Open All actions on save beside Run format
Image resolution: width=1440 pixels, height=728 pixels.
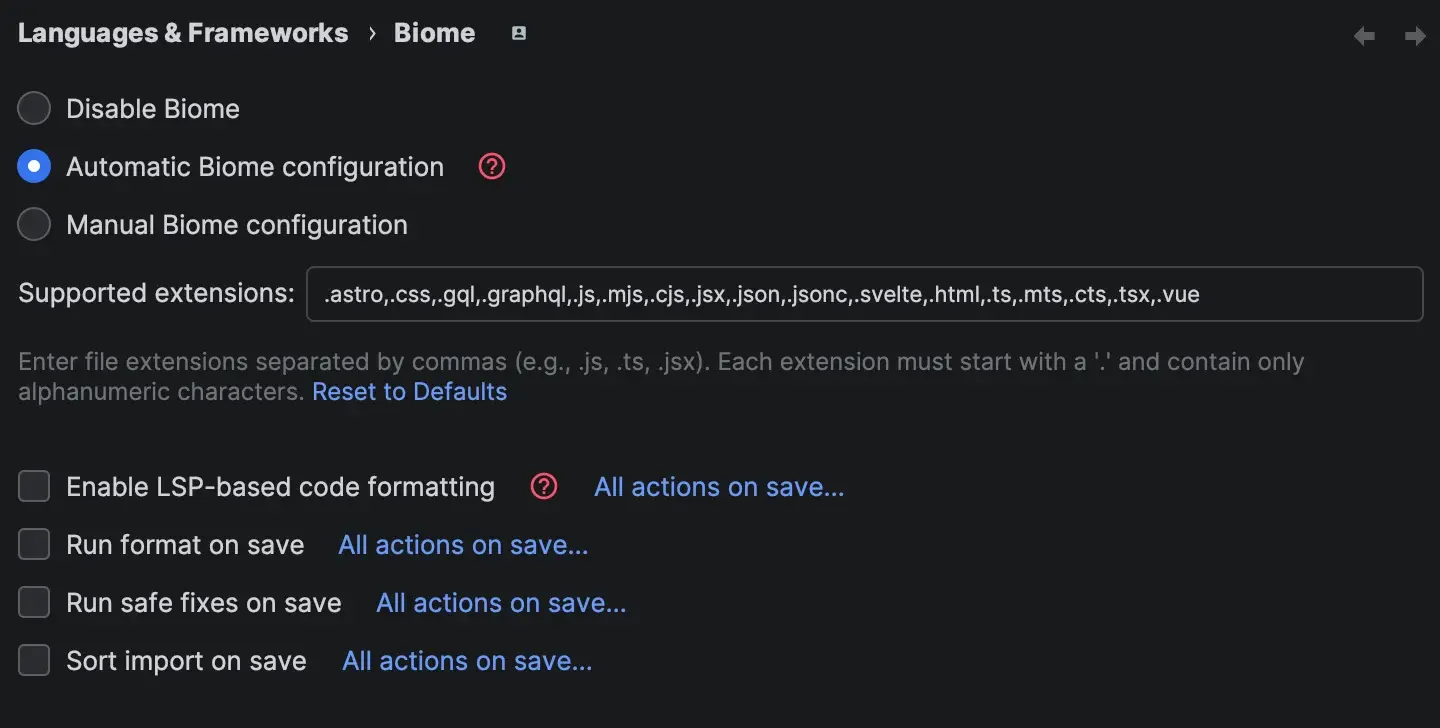462,545
